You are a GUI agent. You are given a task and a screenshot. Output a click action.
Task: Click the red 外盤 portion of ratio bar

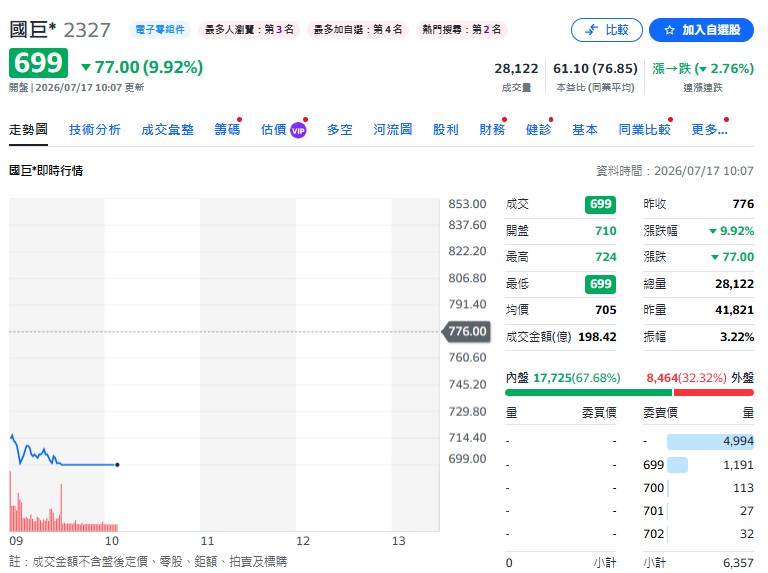[714, 392]
